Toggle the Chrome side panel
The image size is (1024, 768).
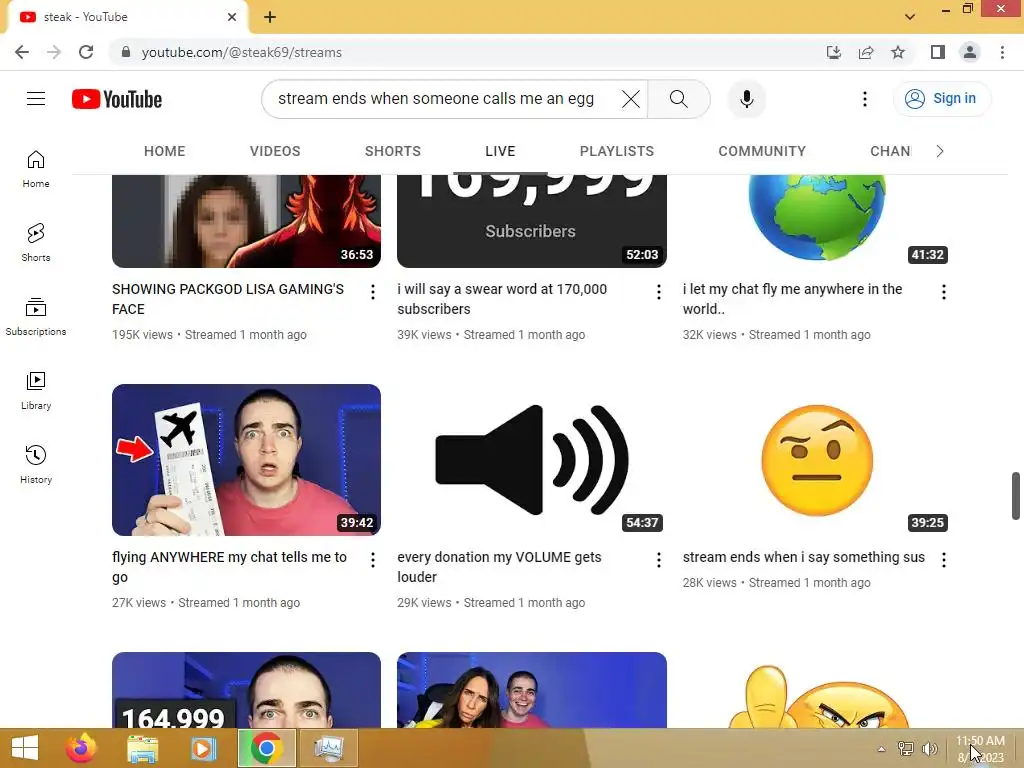938,52
